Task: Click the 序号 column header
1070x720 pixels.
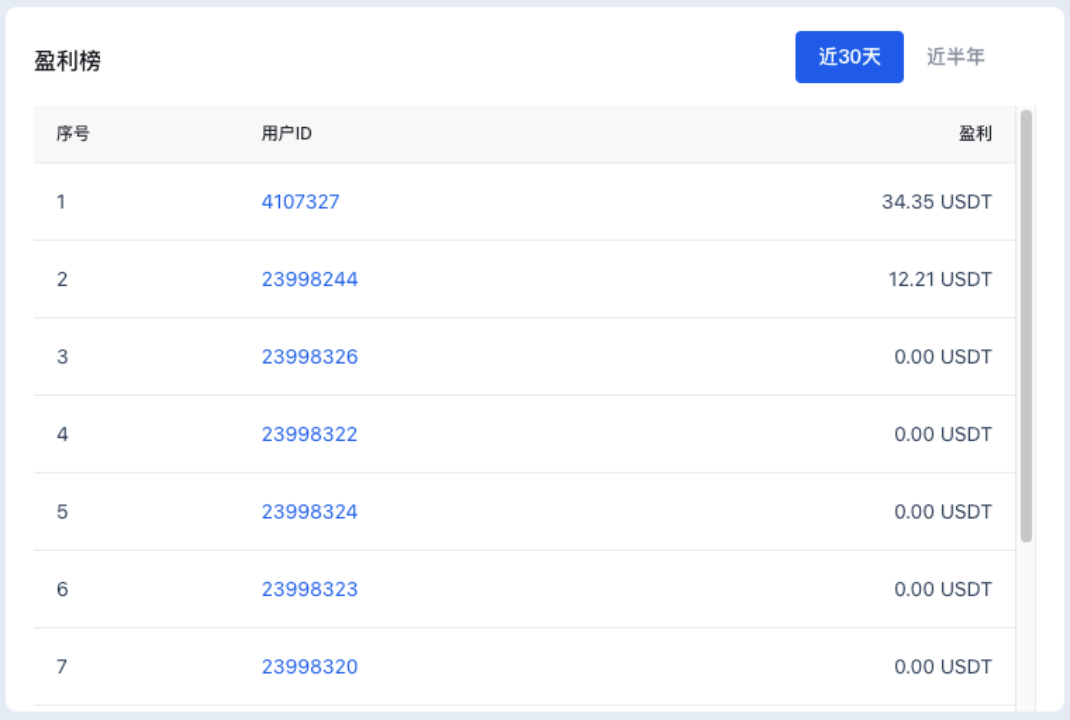Action: [73, 134]
